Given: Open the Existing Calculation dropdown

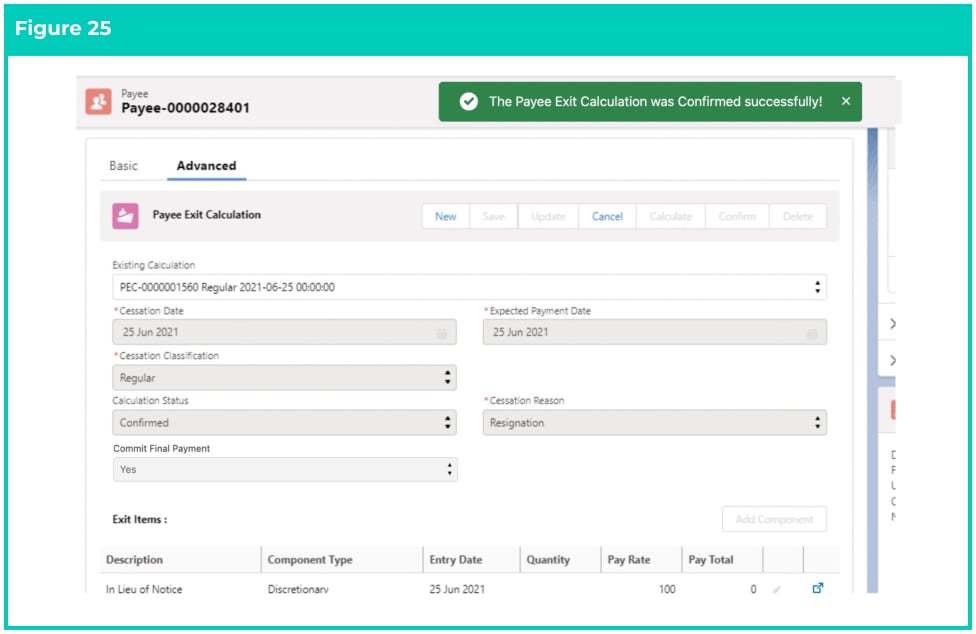Looking at the screenshot, I should [x=469, y=287].
